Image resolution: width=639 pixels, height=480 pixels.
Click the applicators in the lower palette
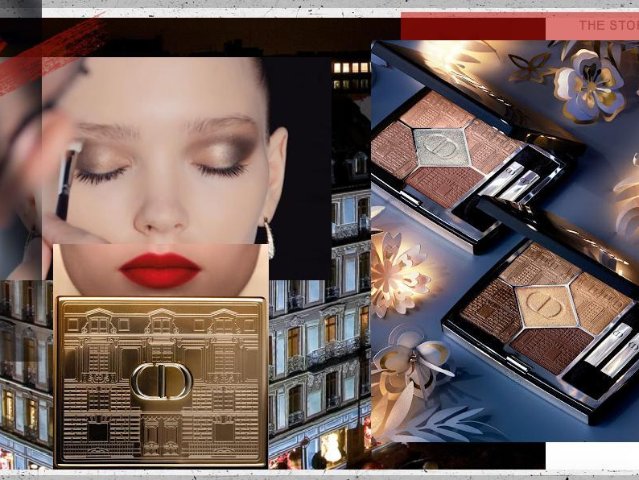(610, 349)
